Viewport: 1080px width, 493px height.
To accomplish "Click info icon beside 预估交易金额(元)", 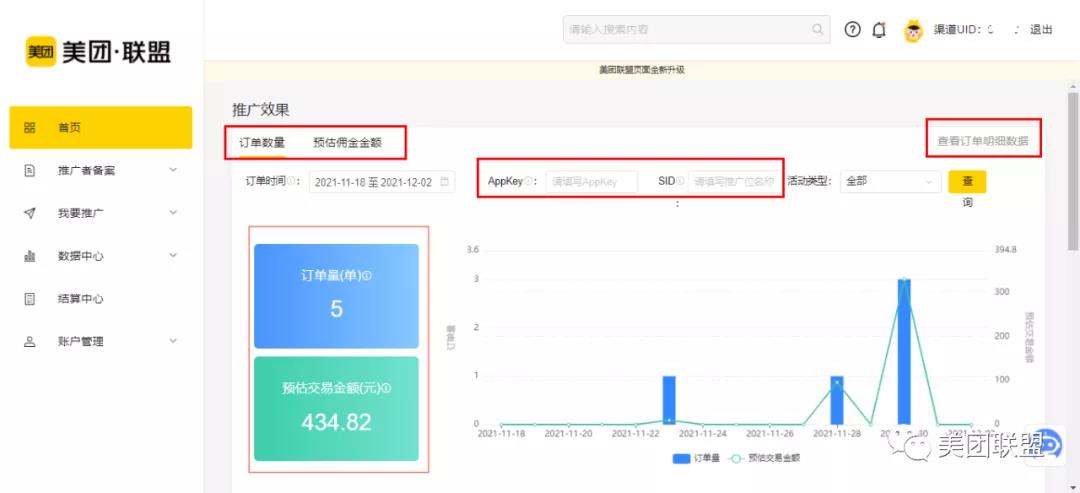I will click(386, 388).
